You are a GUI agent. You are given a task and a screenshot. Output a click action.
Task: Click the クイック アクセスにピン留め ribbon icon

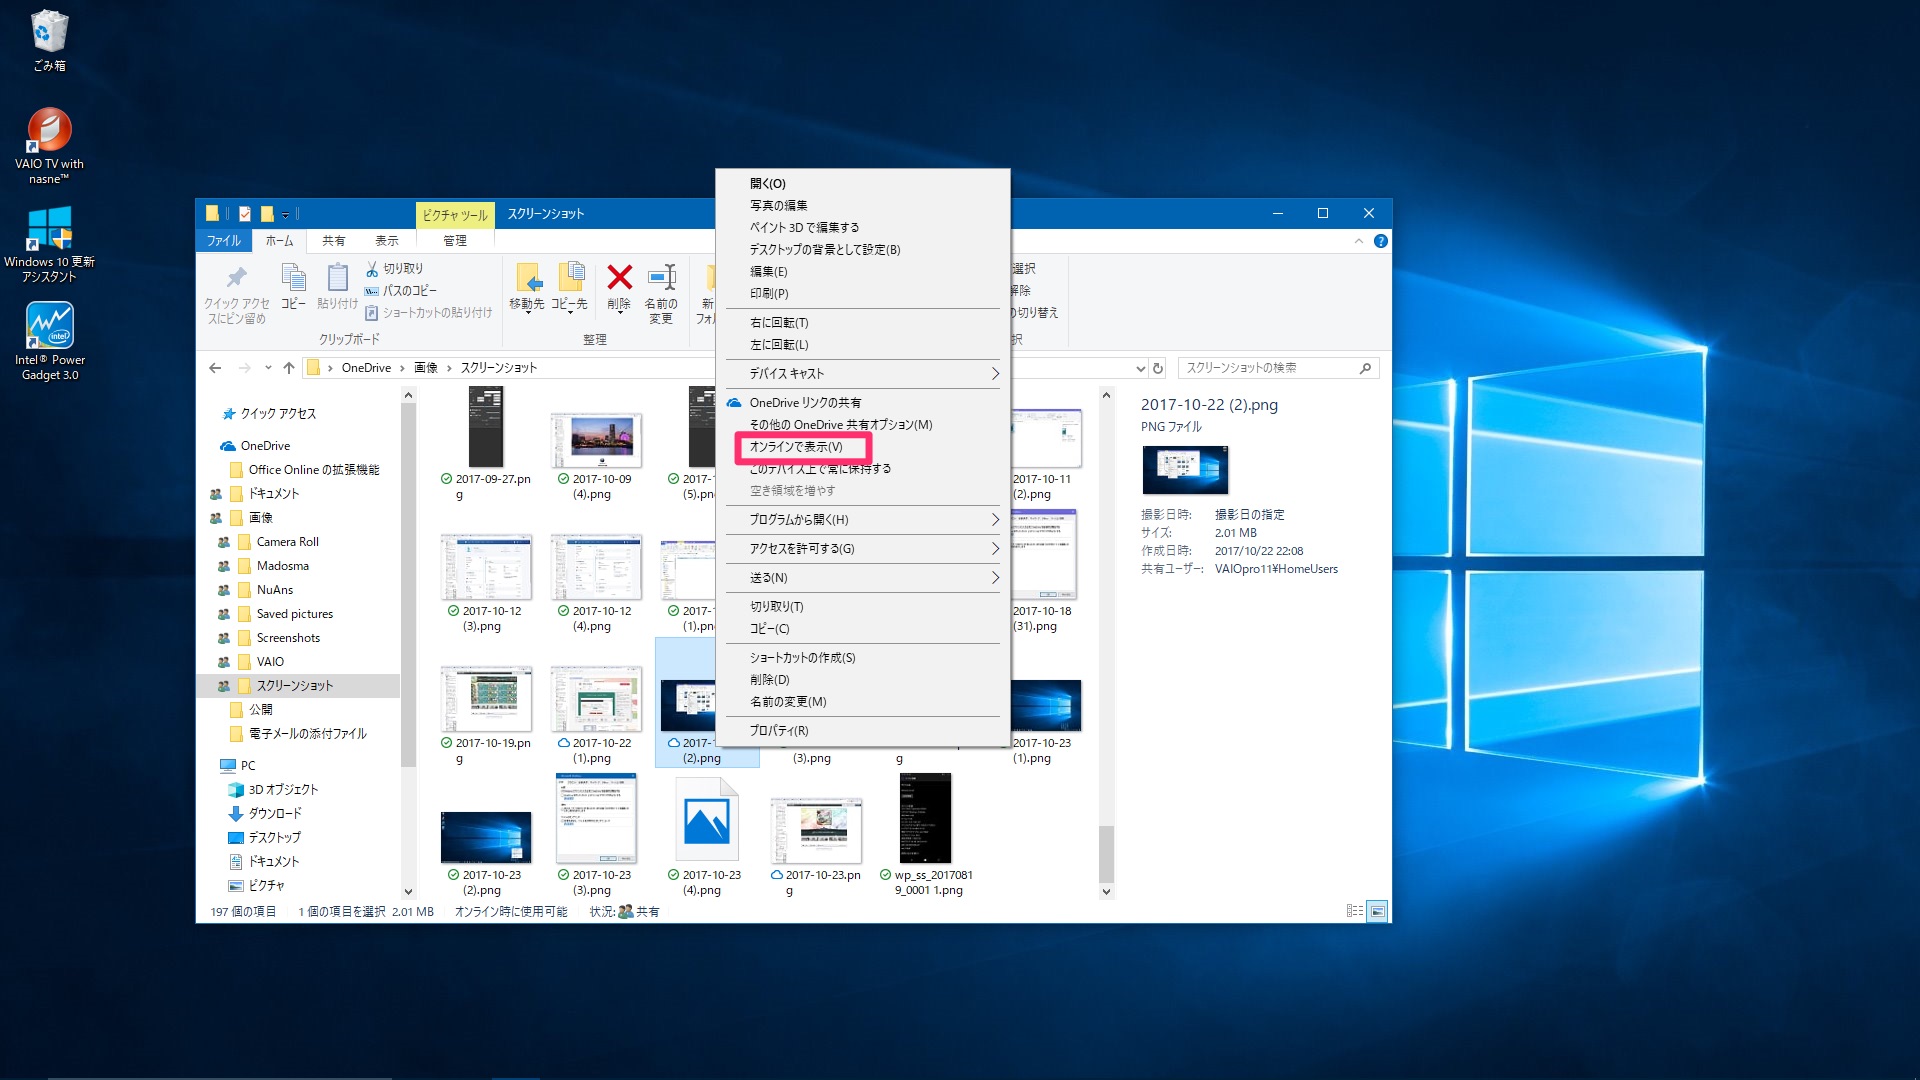point(237,294)
